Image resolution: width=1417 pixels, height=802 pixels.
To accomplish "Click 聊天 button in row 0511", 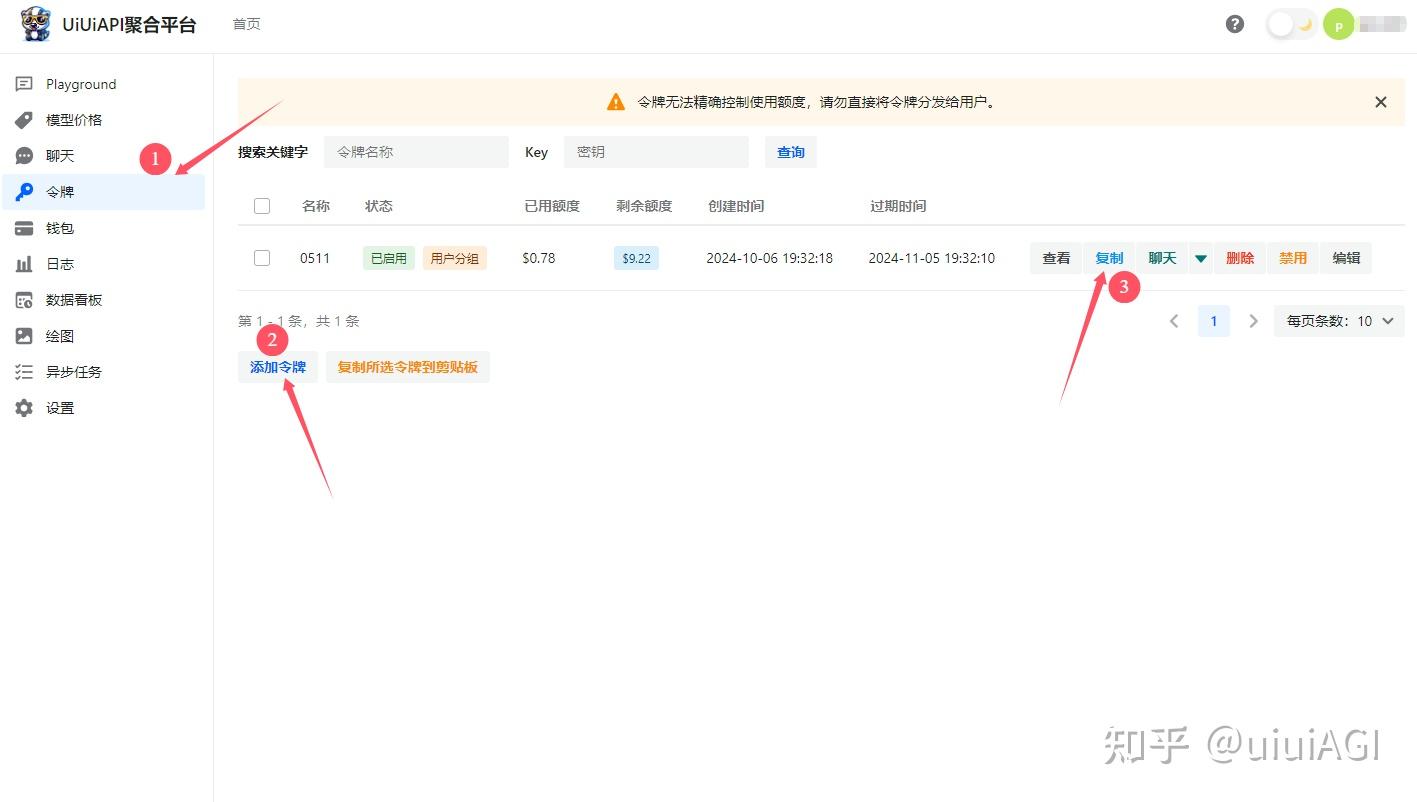I will 1162,258.
